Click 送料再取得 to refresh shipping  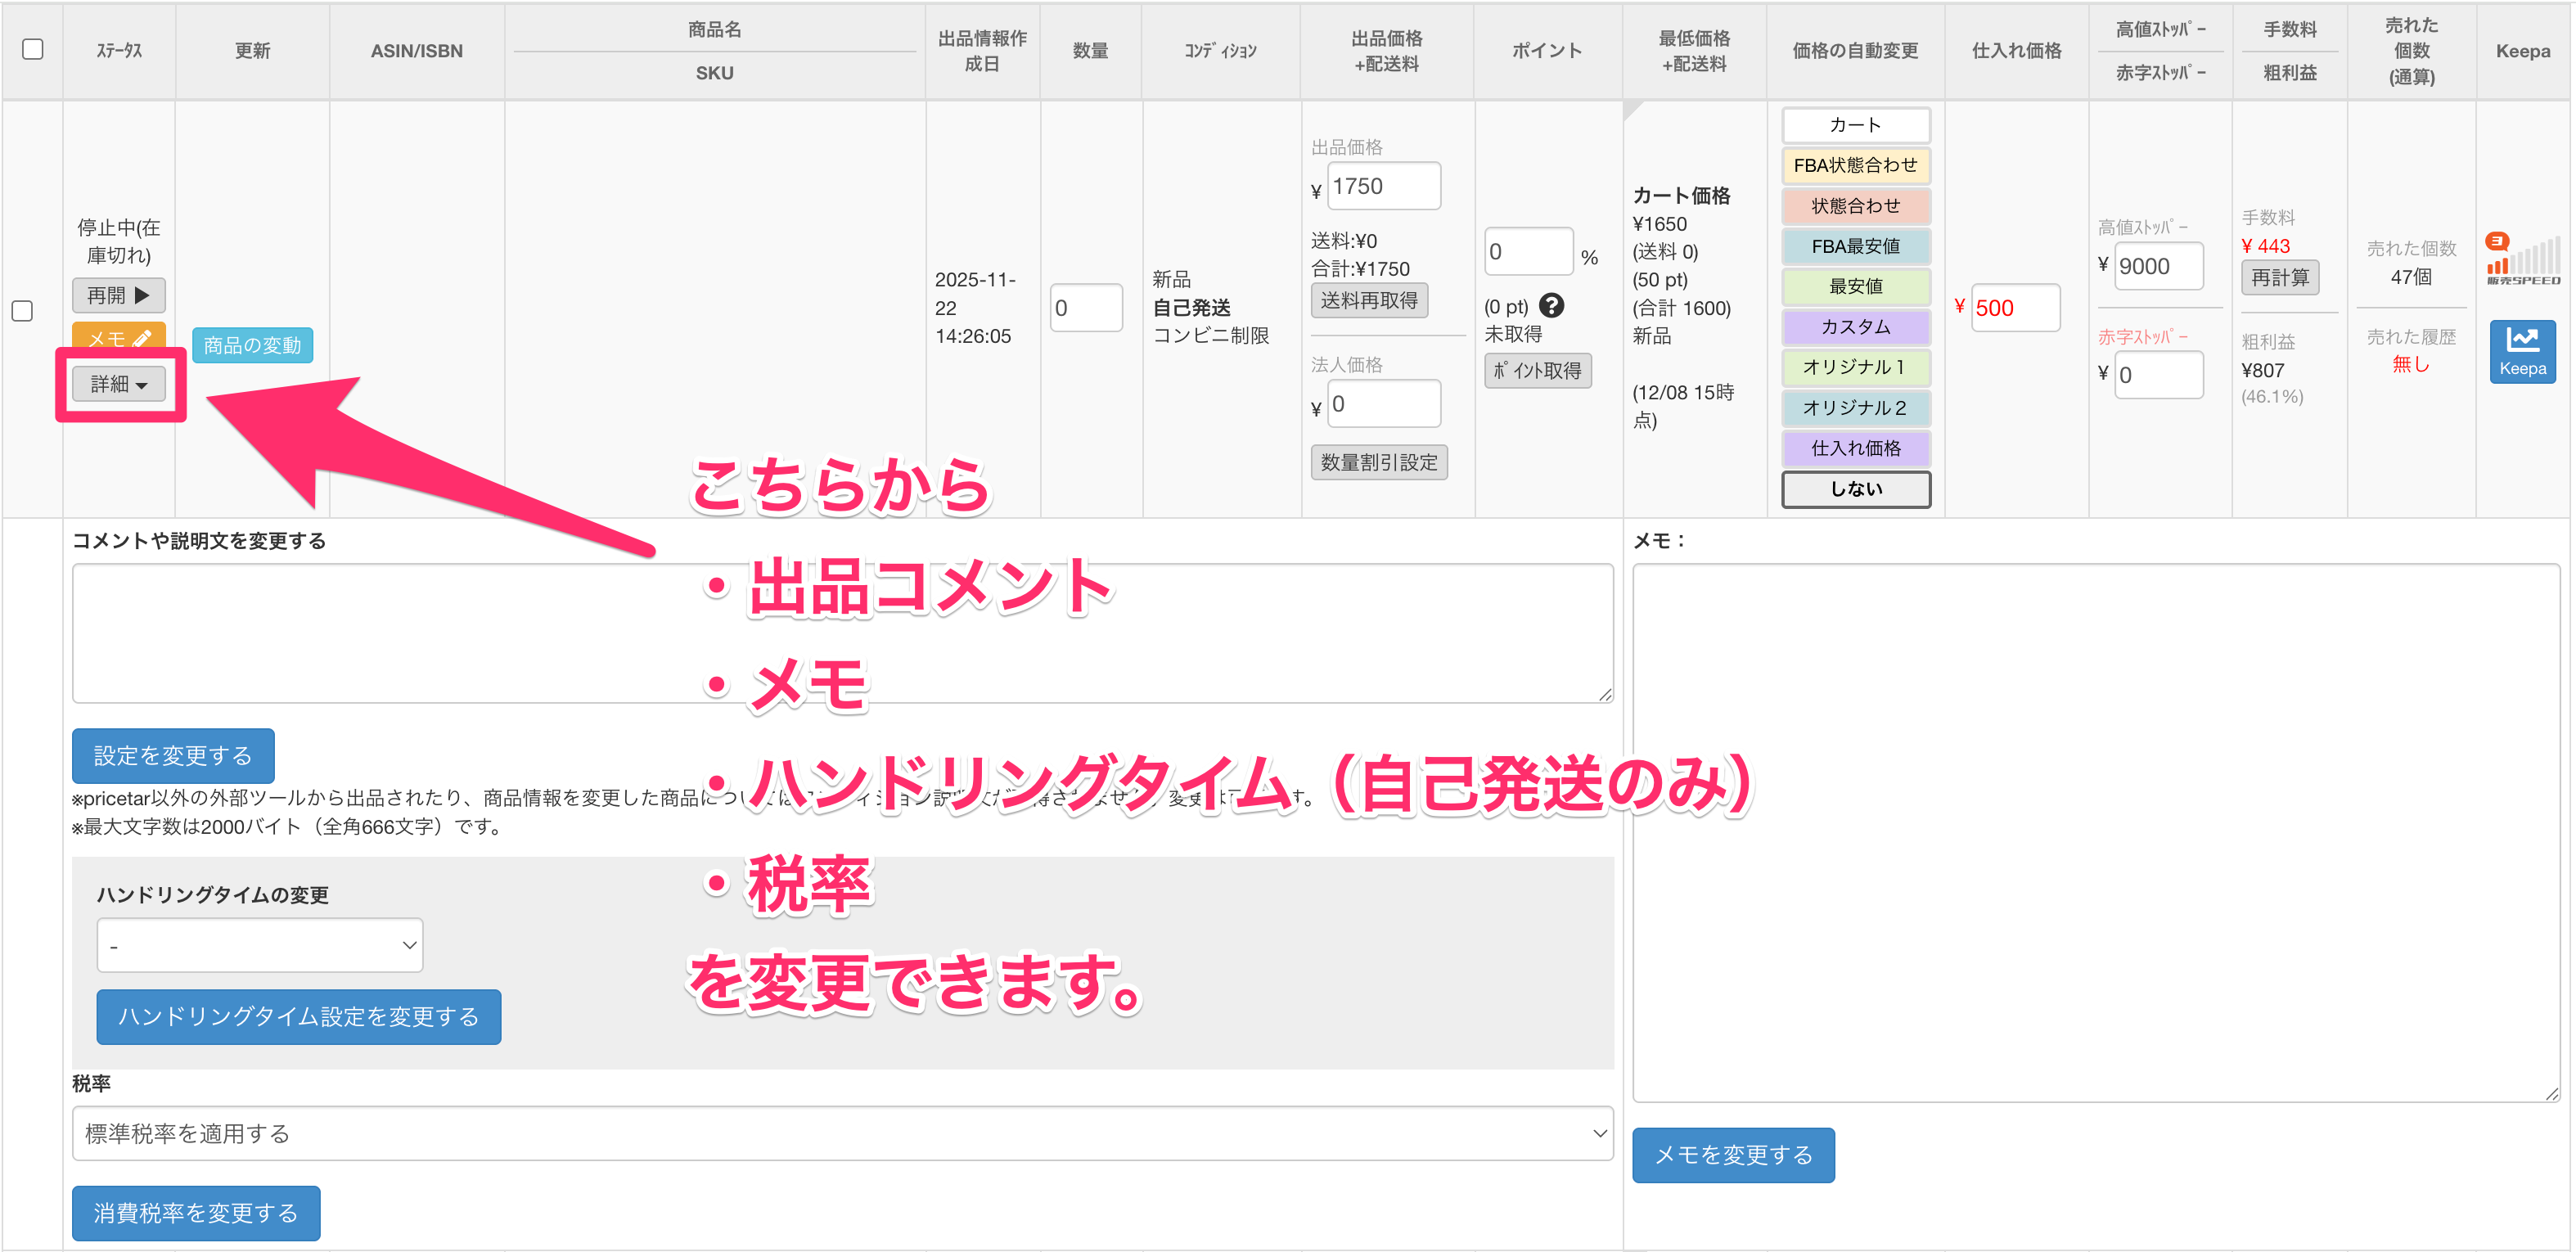pyautogui.click(x=1368, y=300)
